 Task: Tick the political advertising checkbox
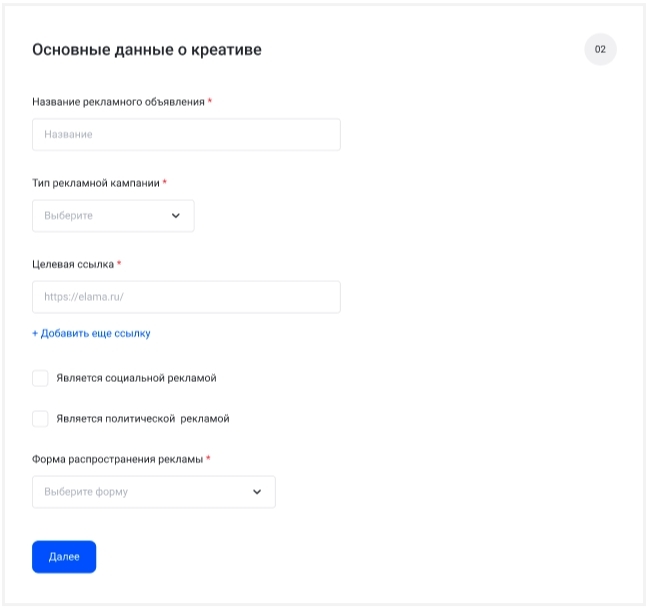(40, 419)
